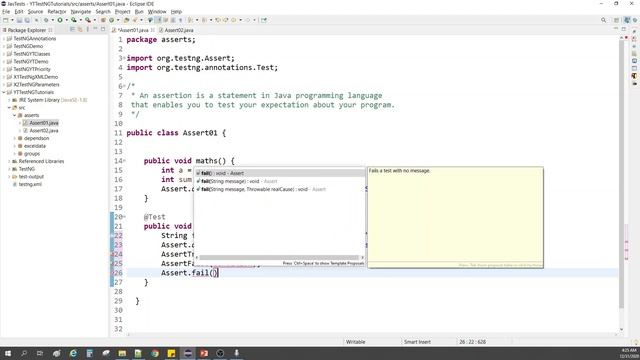
Task: Collapse the comment fold at line 6
Action: pos(124,86)
